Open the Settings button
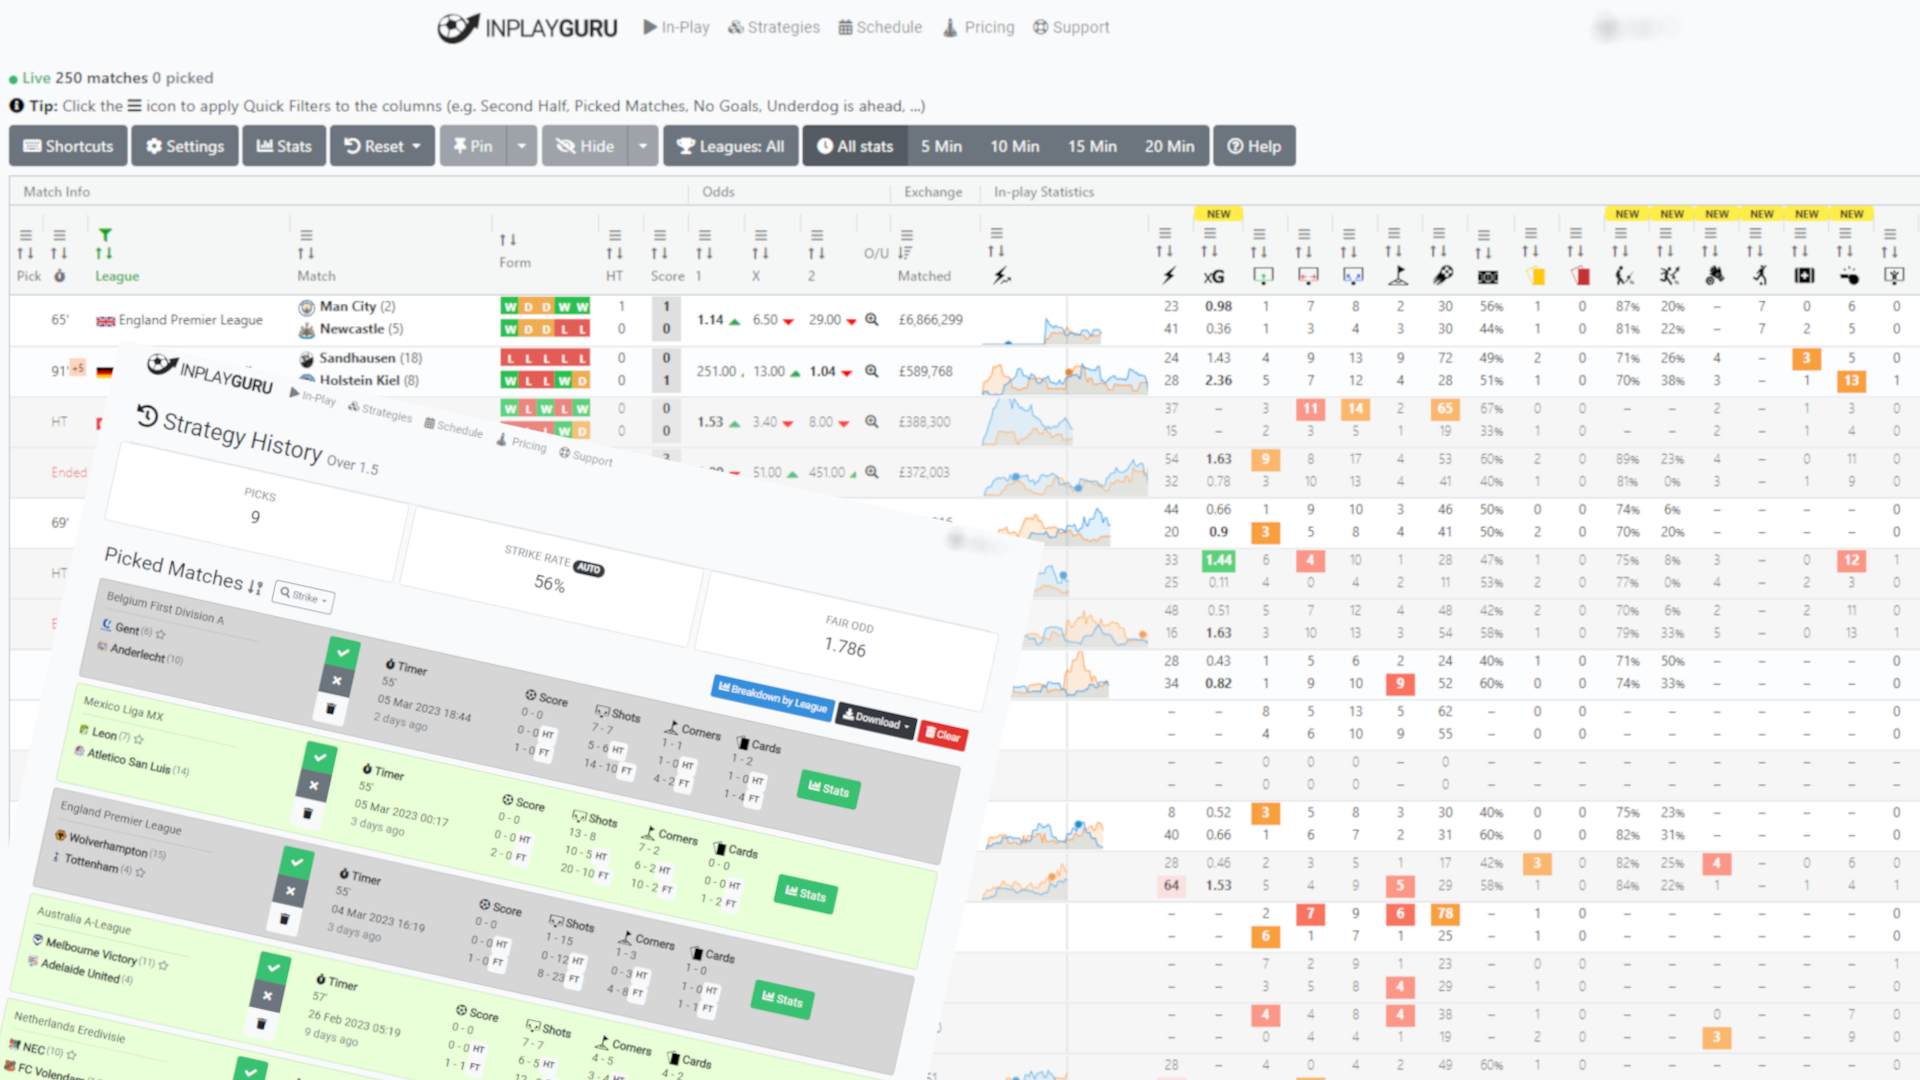 185,146
